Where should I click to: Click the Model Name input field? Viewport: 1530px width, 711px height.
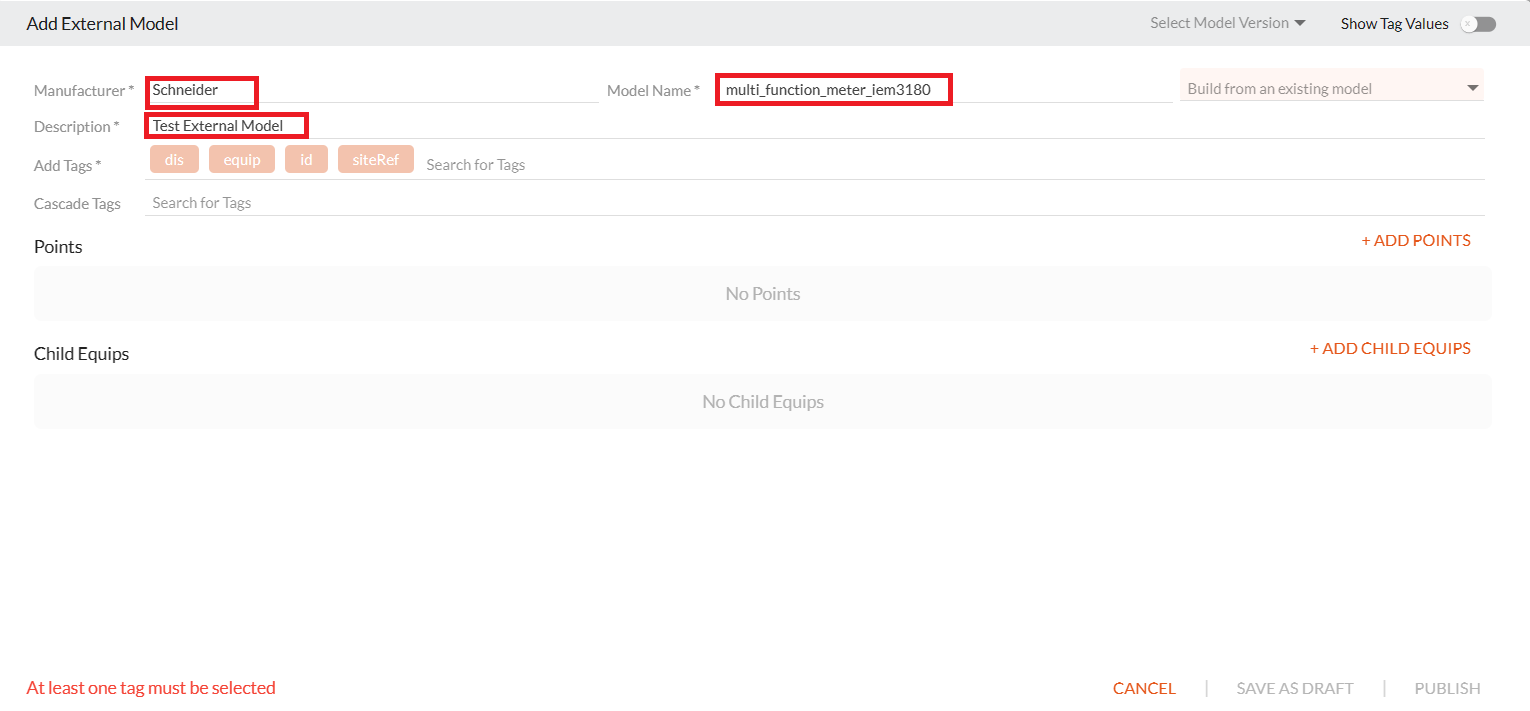click(x=945, y=90)
